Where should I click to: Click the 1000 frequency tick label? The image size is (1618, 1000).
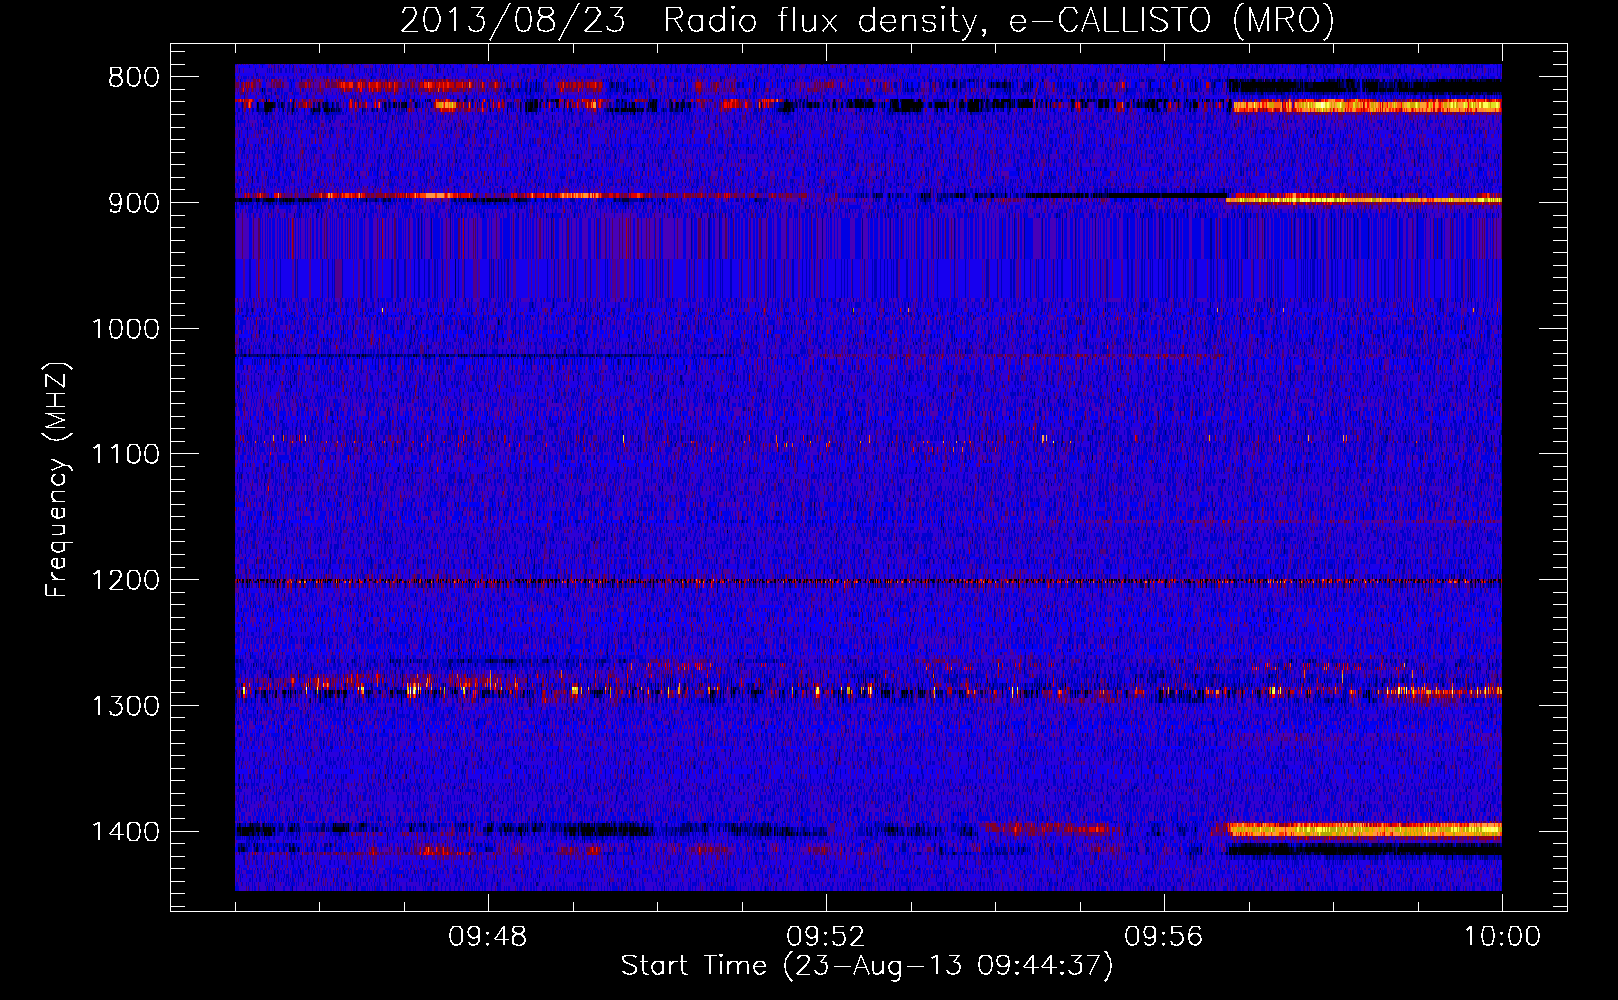125,329
